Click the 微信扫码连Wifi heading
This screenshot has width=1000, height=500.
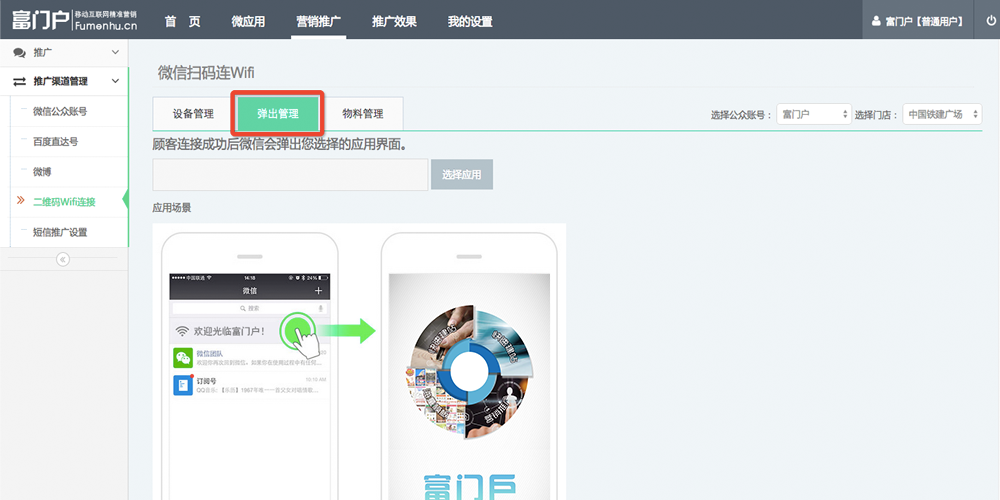206,73
